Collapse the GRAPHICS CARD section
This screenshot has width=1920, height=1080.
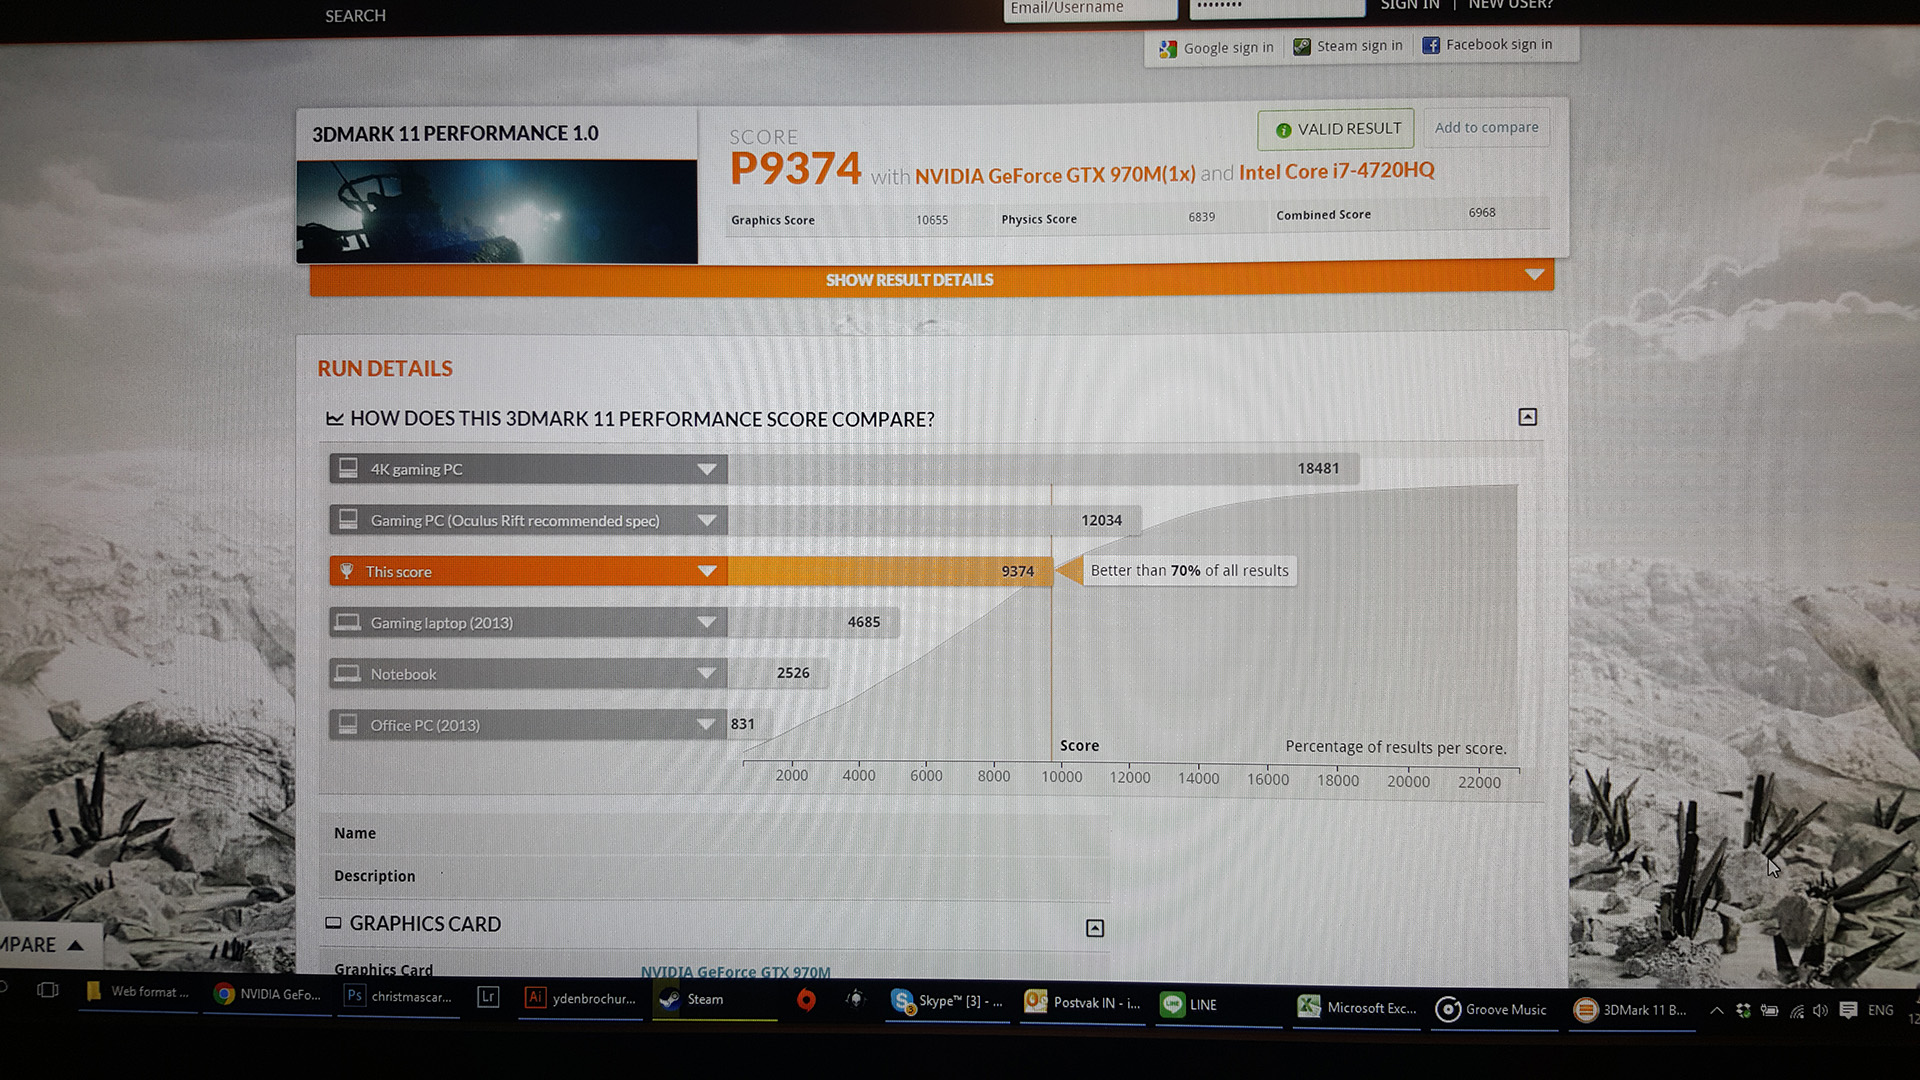(1095, 928)
